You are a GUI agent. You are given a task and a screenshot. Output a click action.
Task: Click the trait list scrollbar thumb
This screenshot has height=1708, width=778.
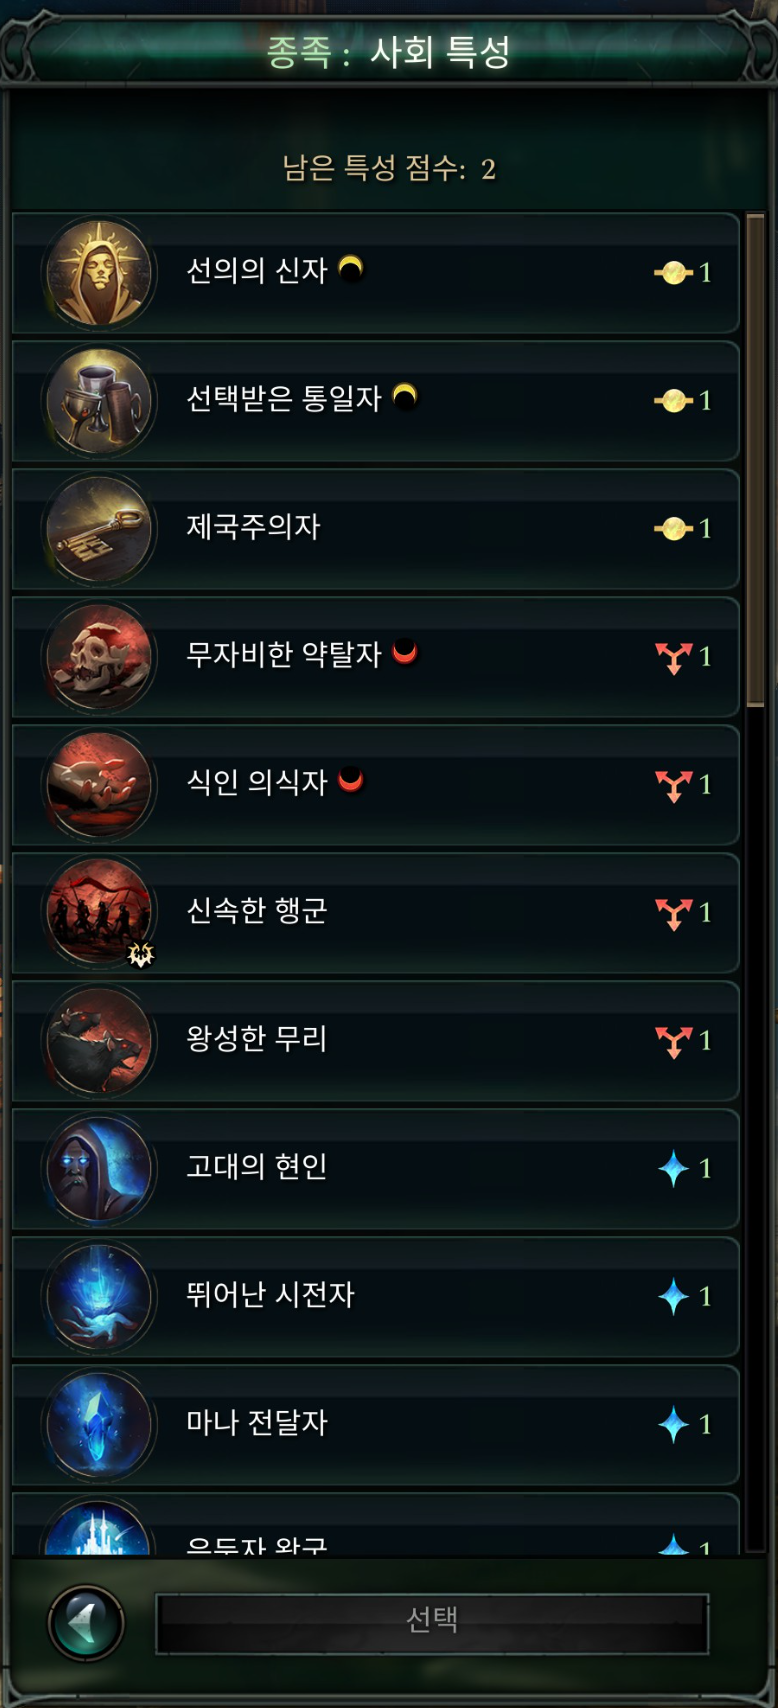[x=755, y=460]
